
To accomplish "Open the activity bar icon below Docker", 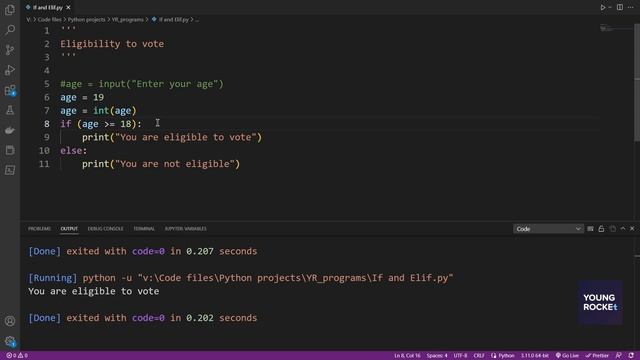I will 10,150.
